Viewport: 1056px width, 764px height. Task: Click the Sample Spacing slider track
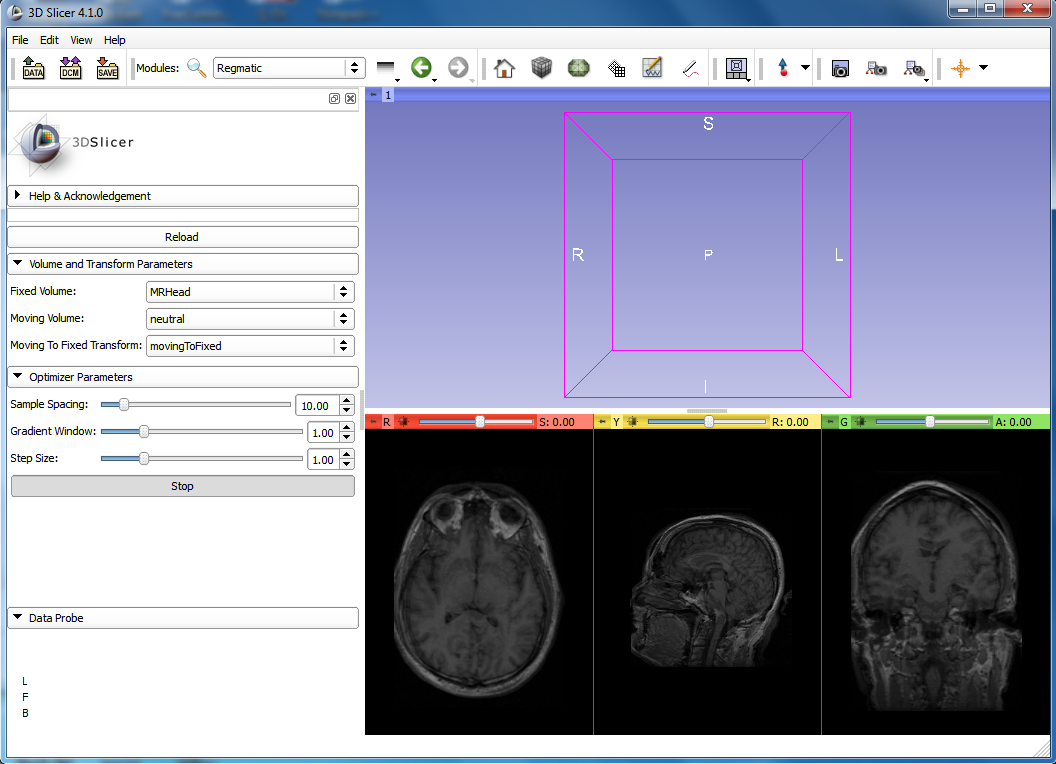coord(200,405)
